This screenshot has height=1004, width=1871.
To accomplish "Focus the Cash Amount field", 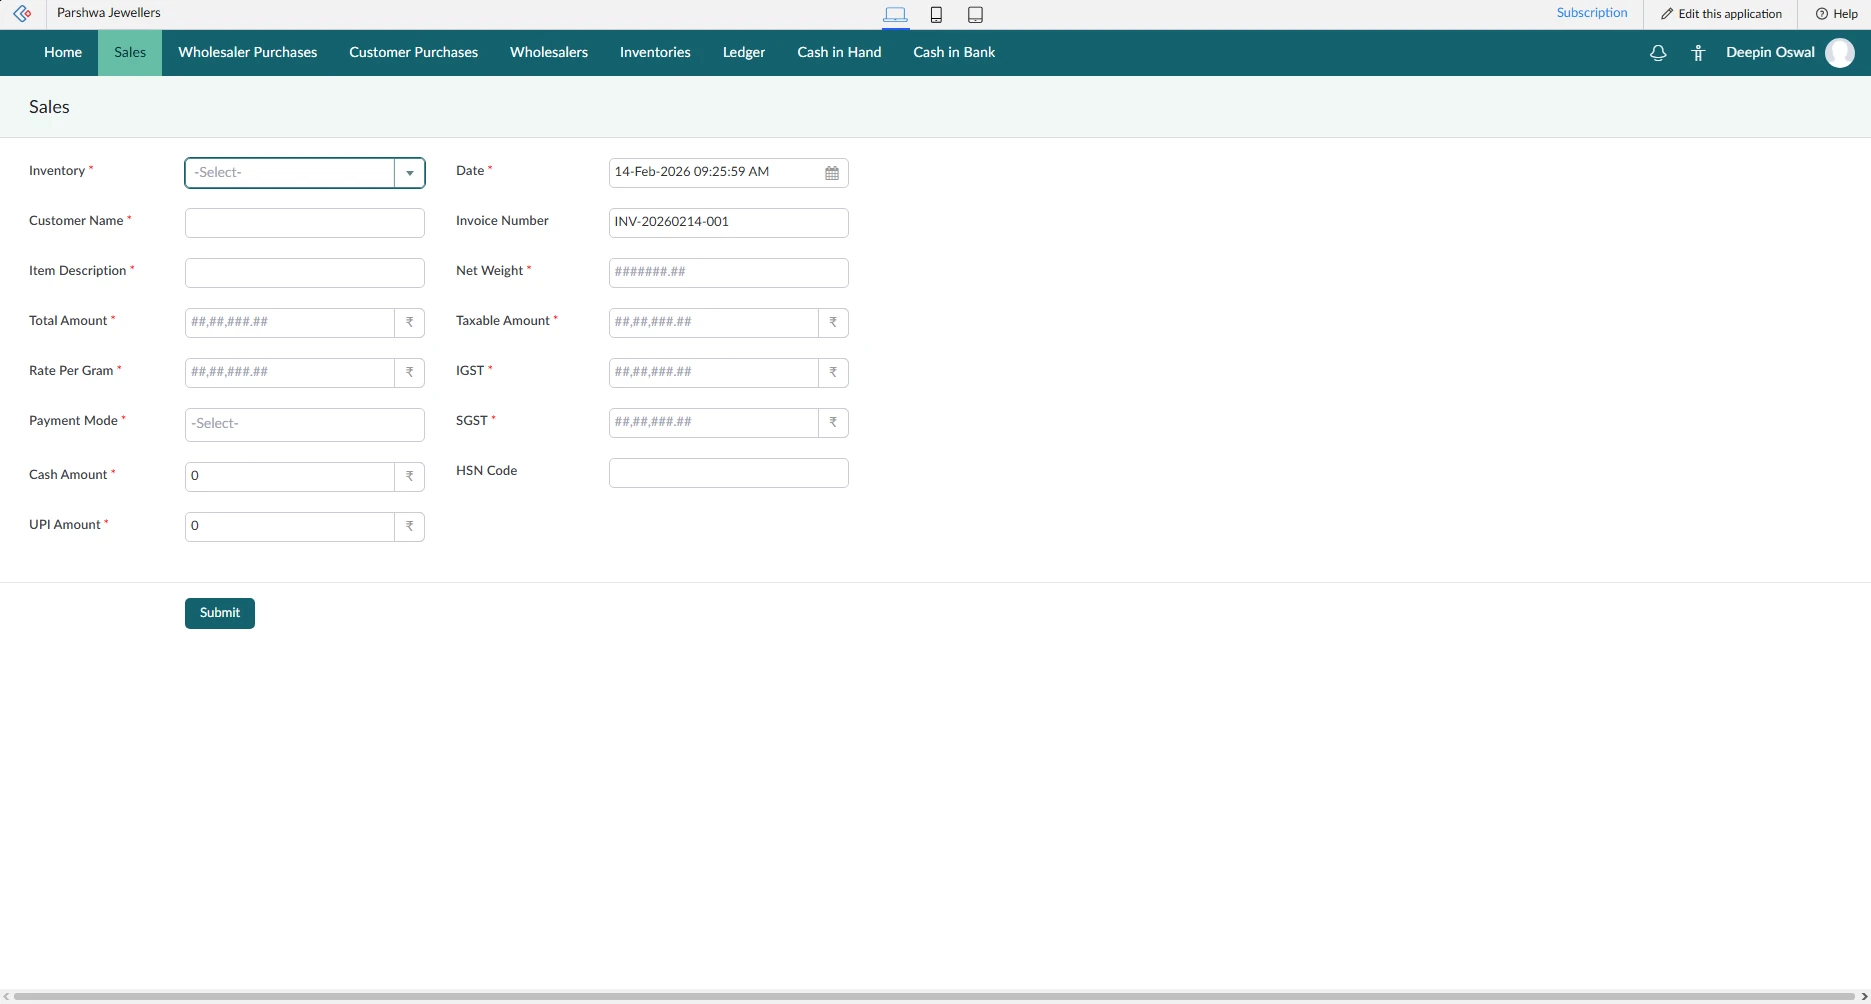I will tap(290, 477).
